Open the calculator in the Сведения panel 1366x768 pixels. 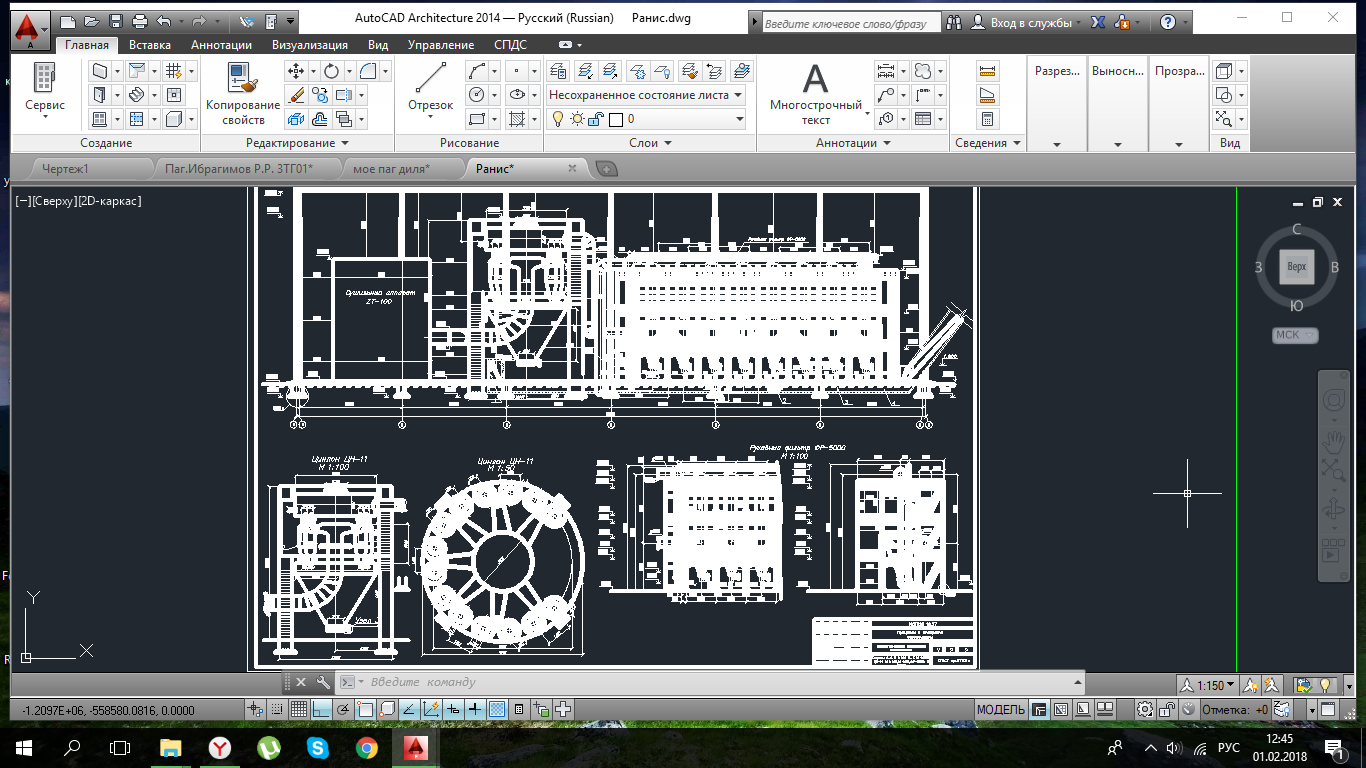click(x=988, y=119)
